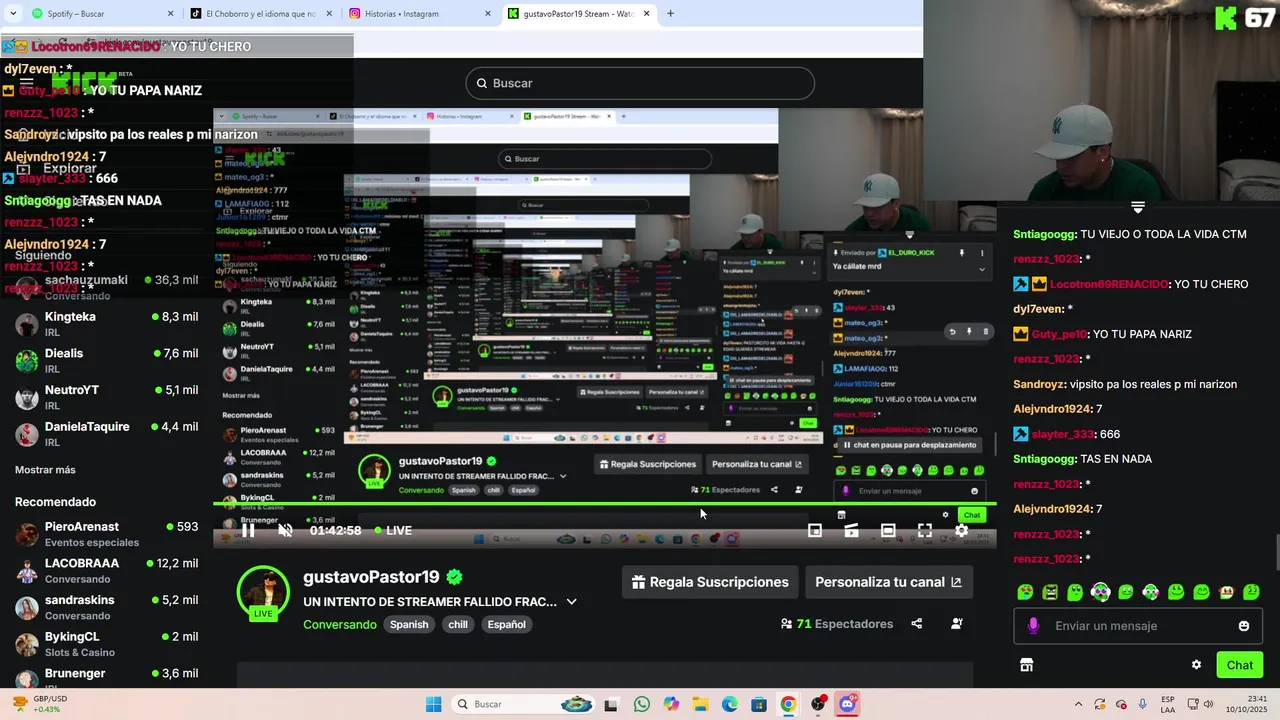Open sandraskins recommended channel

(106, 607)
